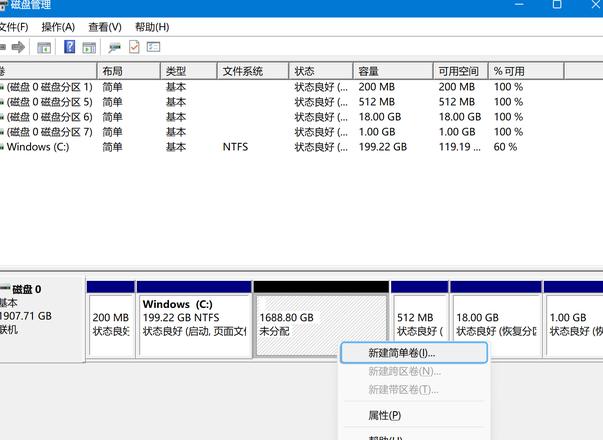Sort by the % 可用 column header
Image resolution: width=603 pixels, height=440 pixels.
point(526,71)
